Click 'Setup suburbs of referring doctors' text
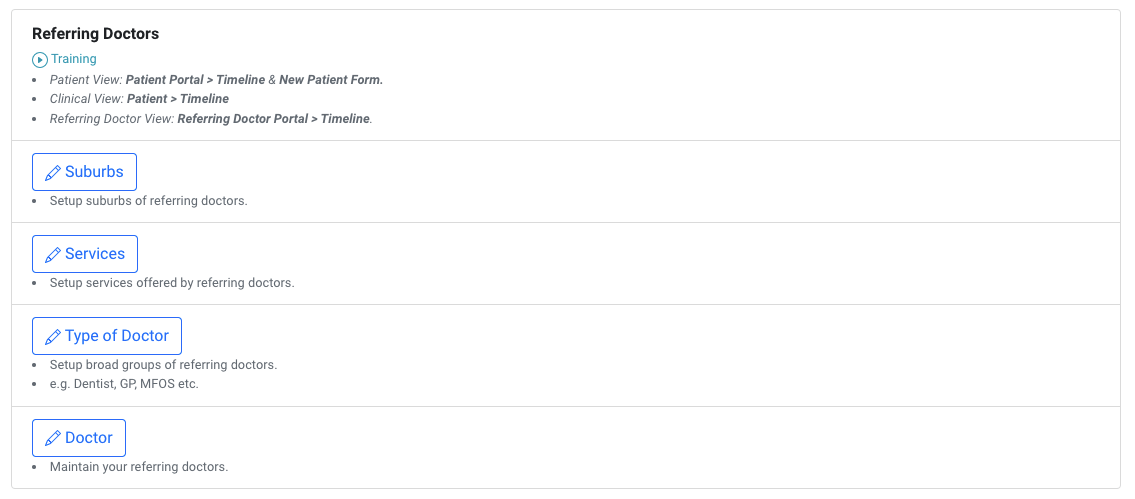The height and width of the screenshot is (499, 1135). tap(148, 201)
